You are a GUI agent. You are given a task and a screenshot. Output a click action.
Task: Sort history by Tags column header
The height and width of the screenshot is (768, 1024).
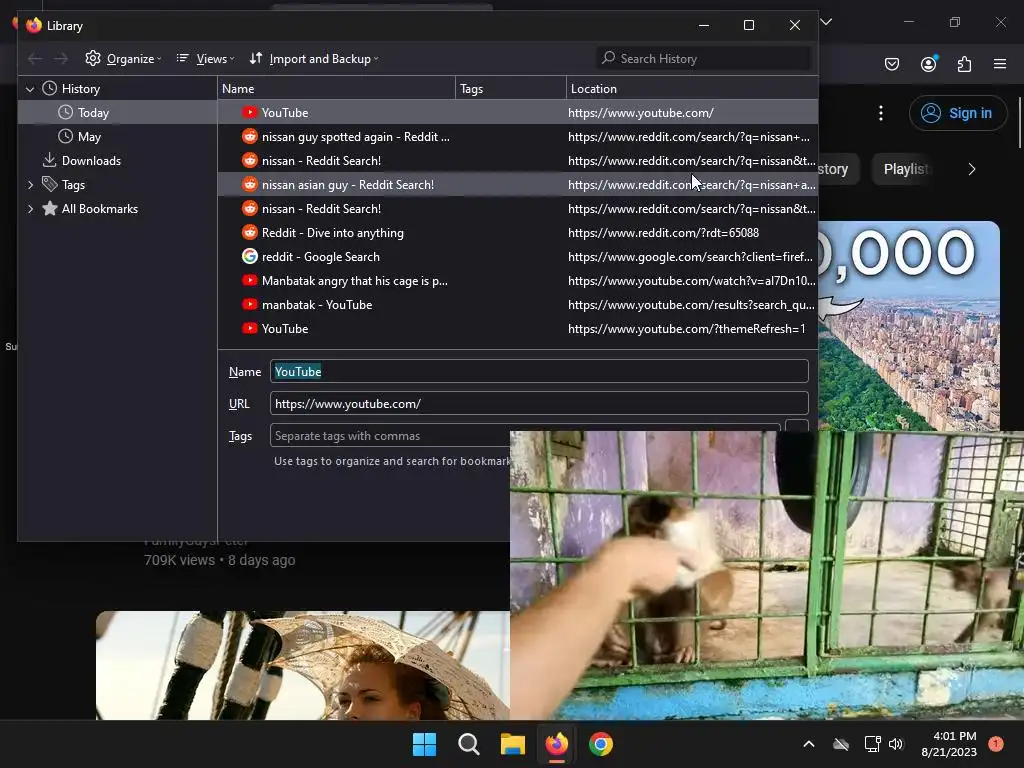(x=511, y=89)
